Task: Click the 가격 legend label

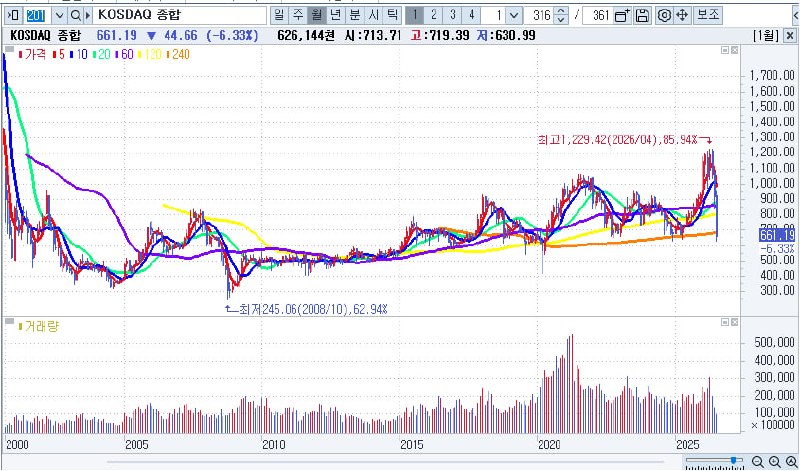Action: pyautogui.click(x=31, y=54)
